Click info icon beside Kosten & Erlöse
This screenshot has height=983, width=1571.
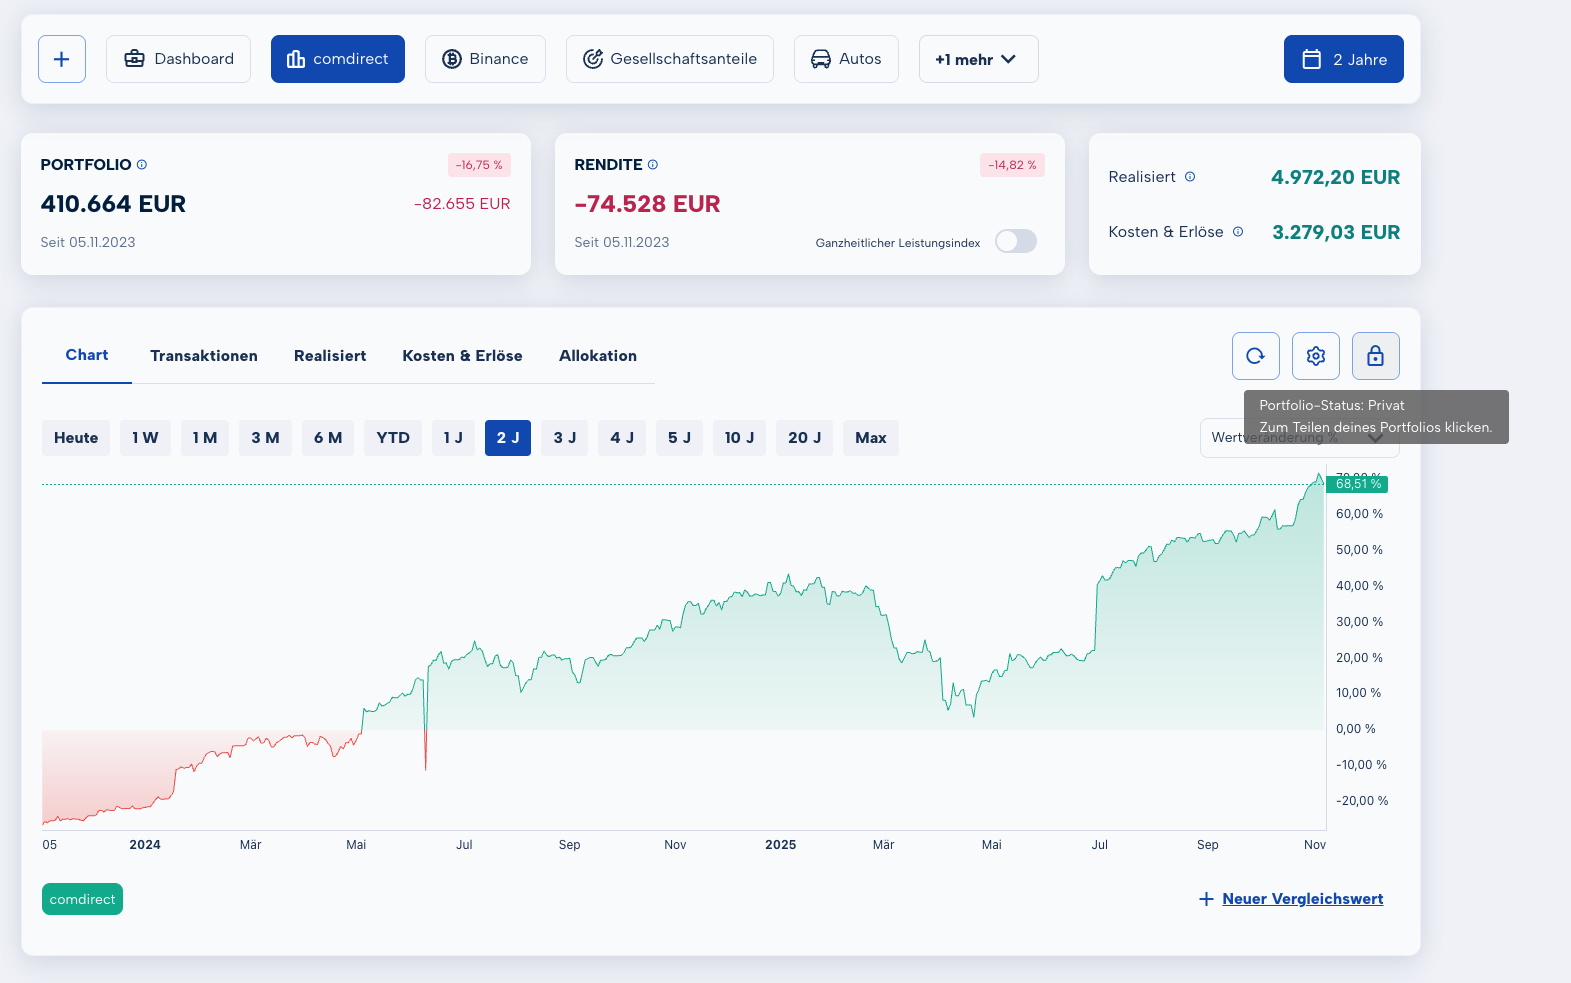1238,232
